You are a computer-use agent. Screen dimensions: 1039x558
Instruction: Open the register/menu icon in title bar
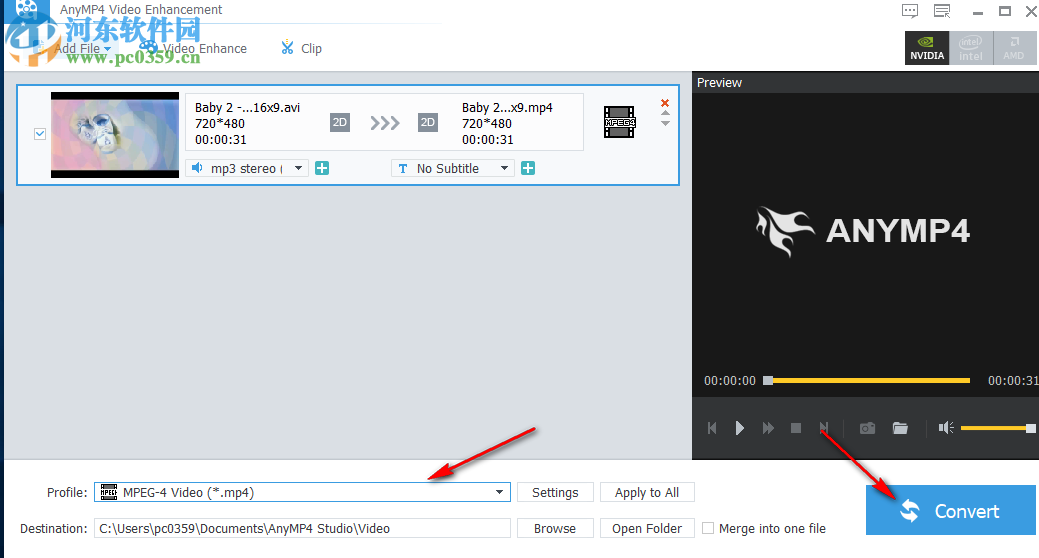pos(942,11)
